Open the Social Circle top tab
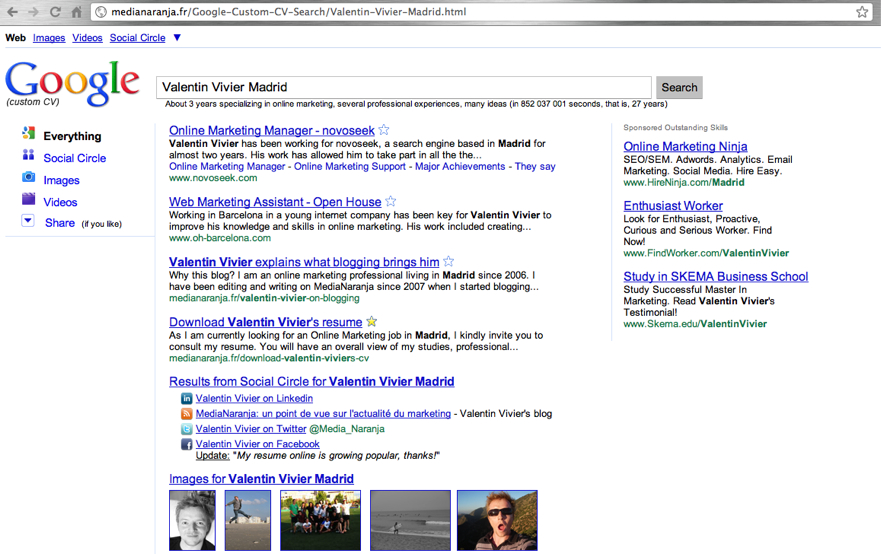 (x=137, y=38)
